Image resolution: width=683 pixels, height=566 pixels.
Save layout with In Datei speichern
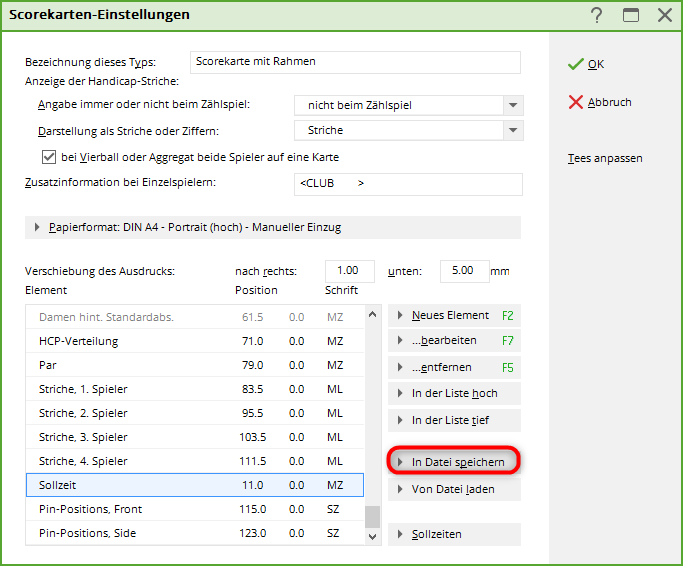pyautogui.click(x=453, y=462)
